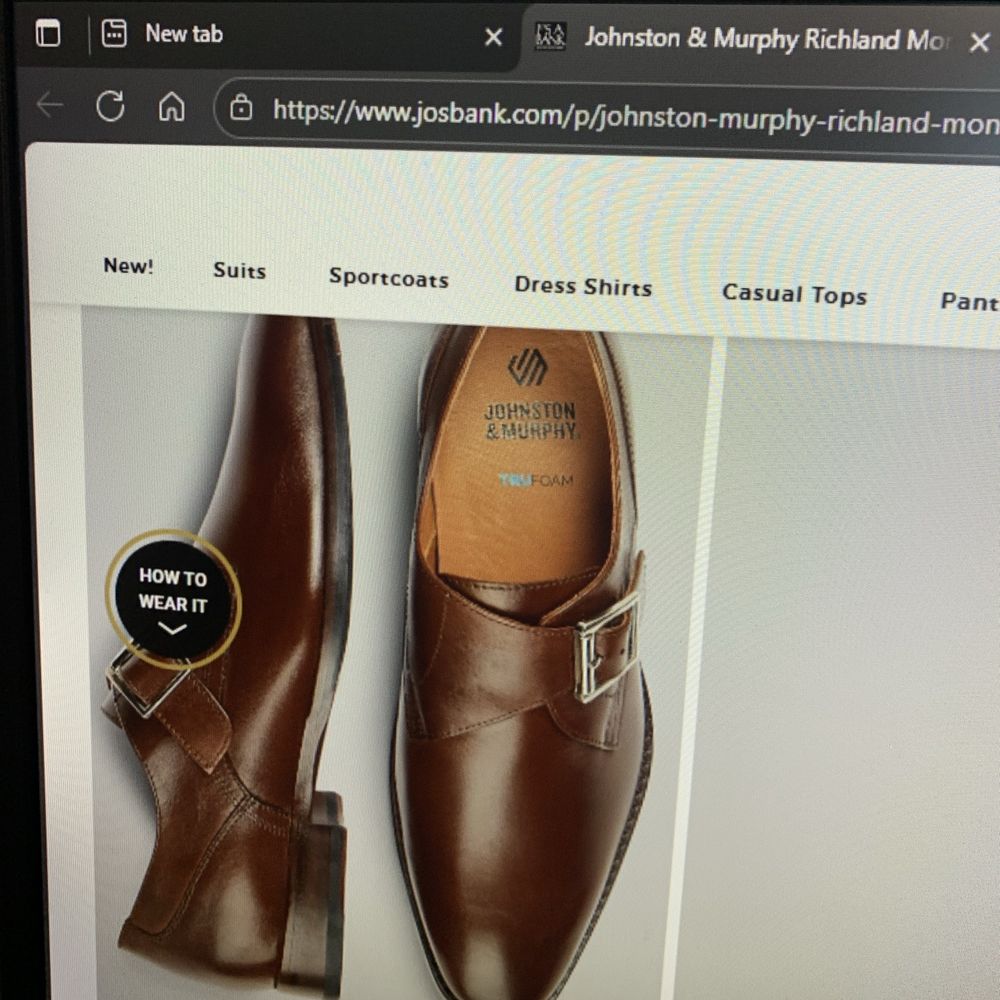Screen dimensions: 1000x1000
Task: Go to the Dress Shirts category
Action: pyautogui.click(x=582, y=286)
